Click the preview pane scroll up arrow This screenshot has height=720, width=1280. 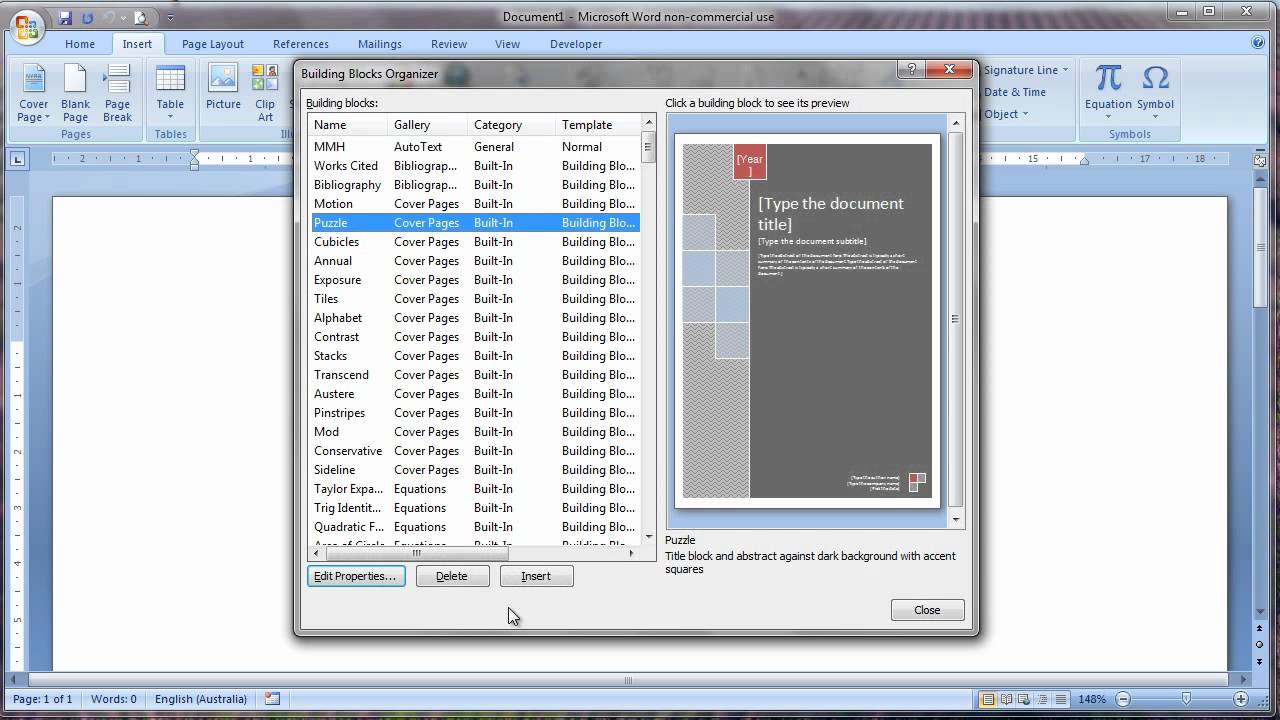click(x=956, y=123)
